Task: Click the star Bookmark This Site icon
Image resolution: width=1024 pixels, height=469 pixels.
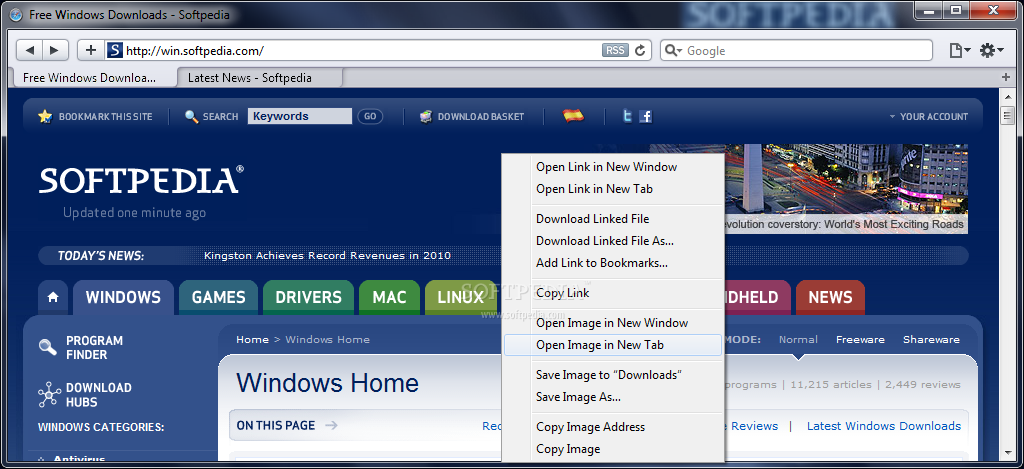Action: [x=45, y=116]
